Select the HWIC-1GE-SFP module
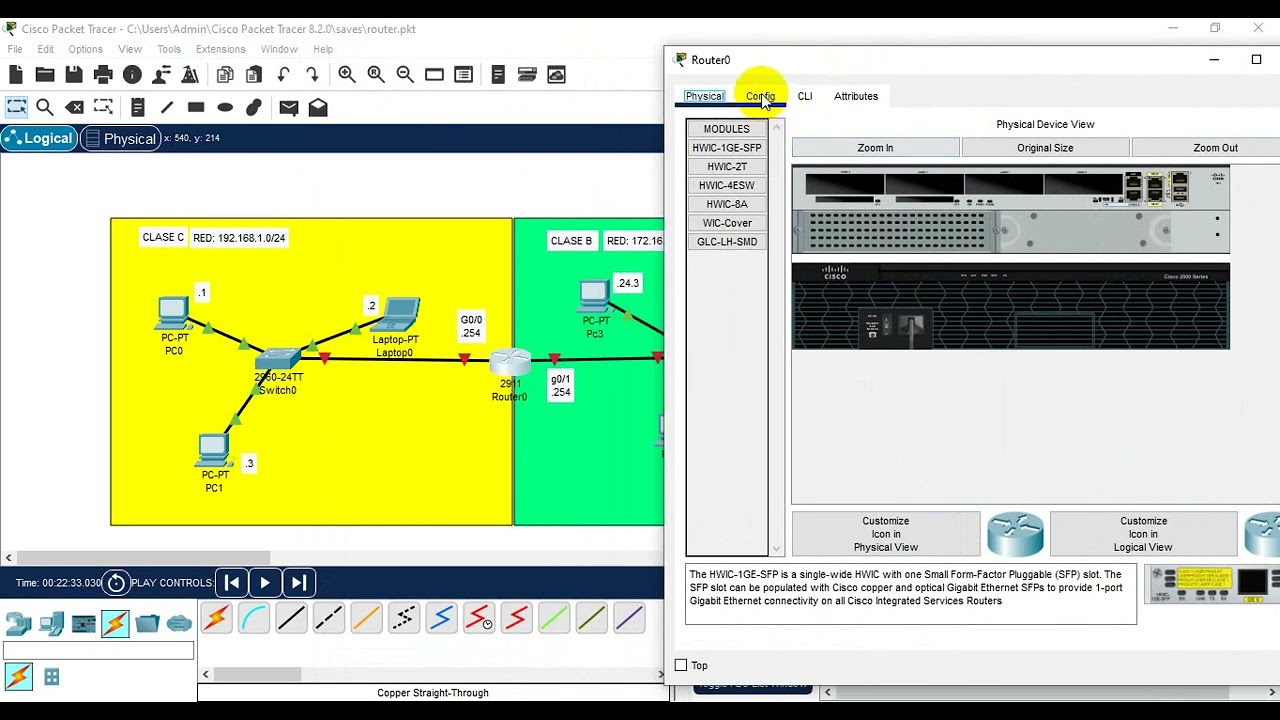This screenshot has height=720, width=1280. [727, 148]
